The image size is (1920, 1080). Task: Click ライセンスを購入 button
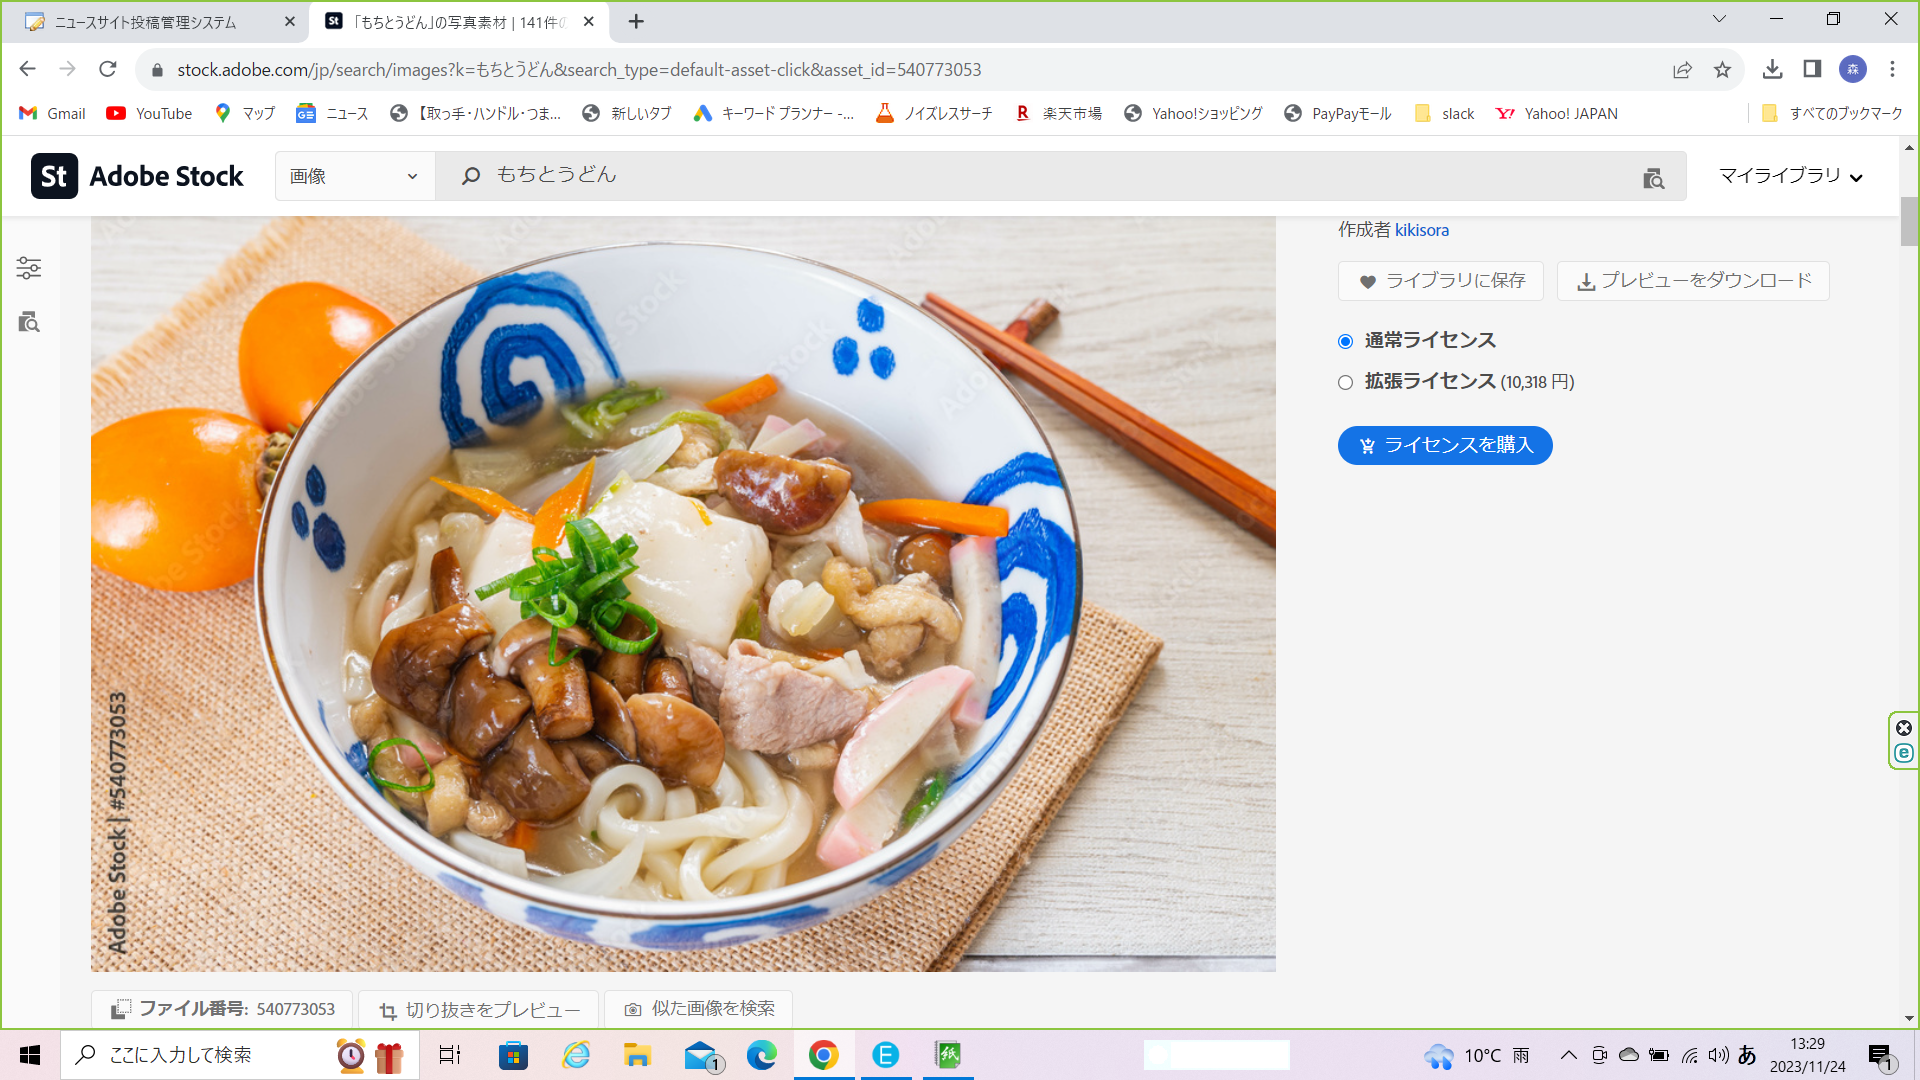(1445, 445)
